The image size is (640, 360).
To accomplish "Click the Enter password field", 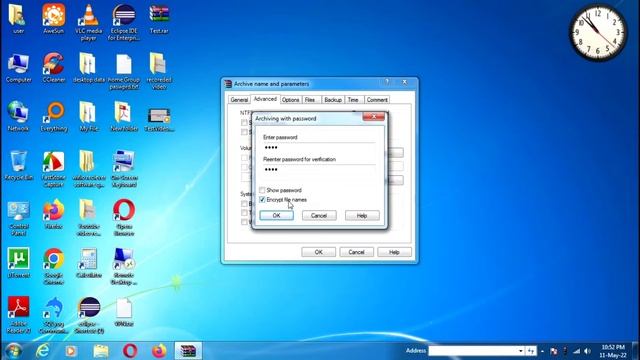I will (319, 147).
